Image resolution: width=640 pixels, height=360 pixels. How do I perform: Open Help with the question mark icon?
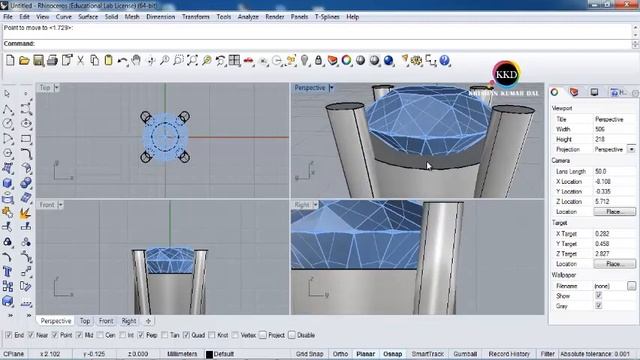coord(444,61)
